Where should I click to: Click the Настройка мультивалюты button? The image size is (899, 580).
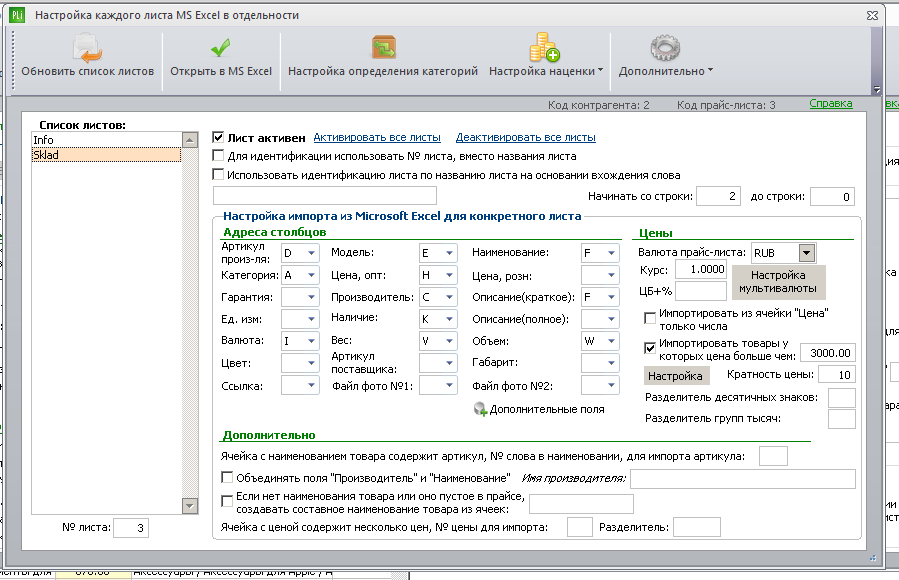click(x=778, y=282)
